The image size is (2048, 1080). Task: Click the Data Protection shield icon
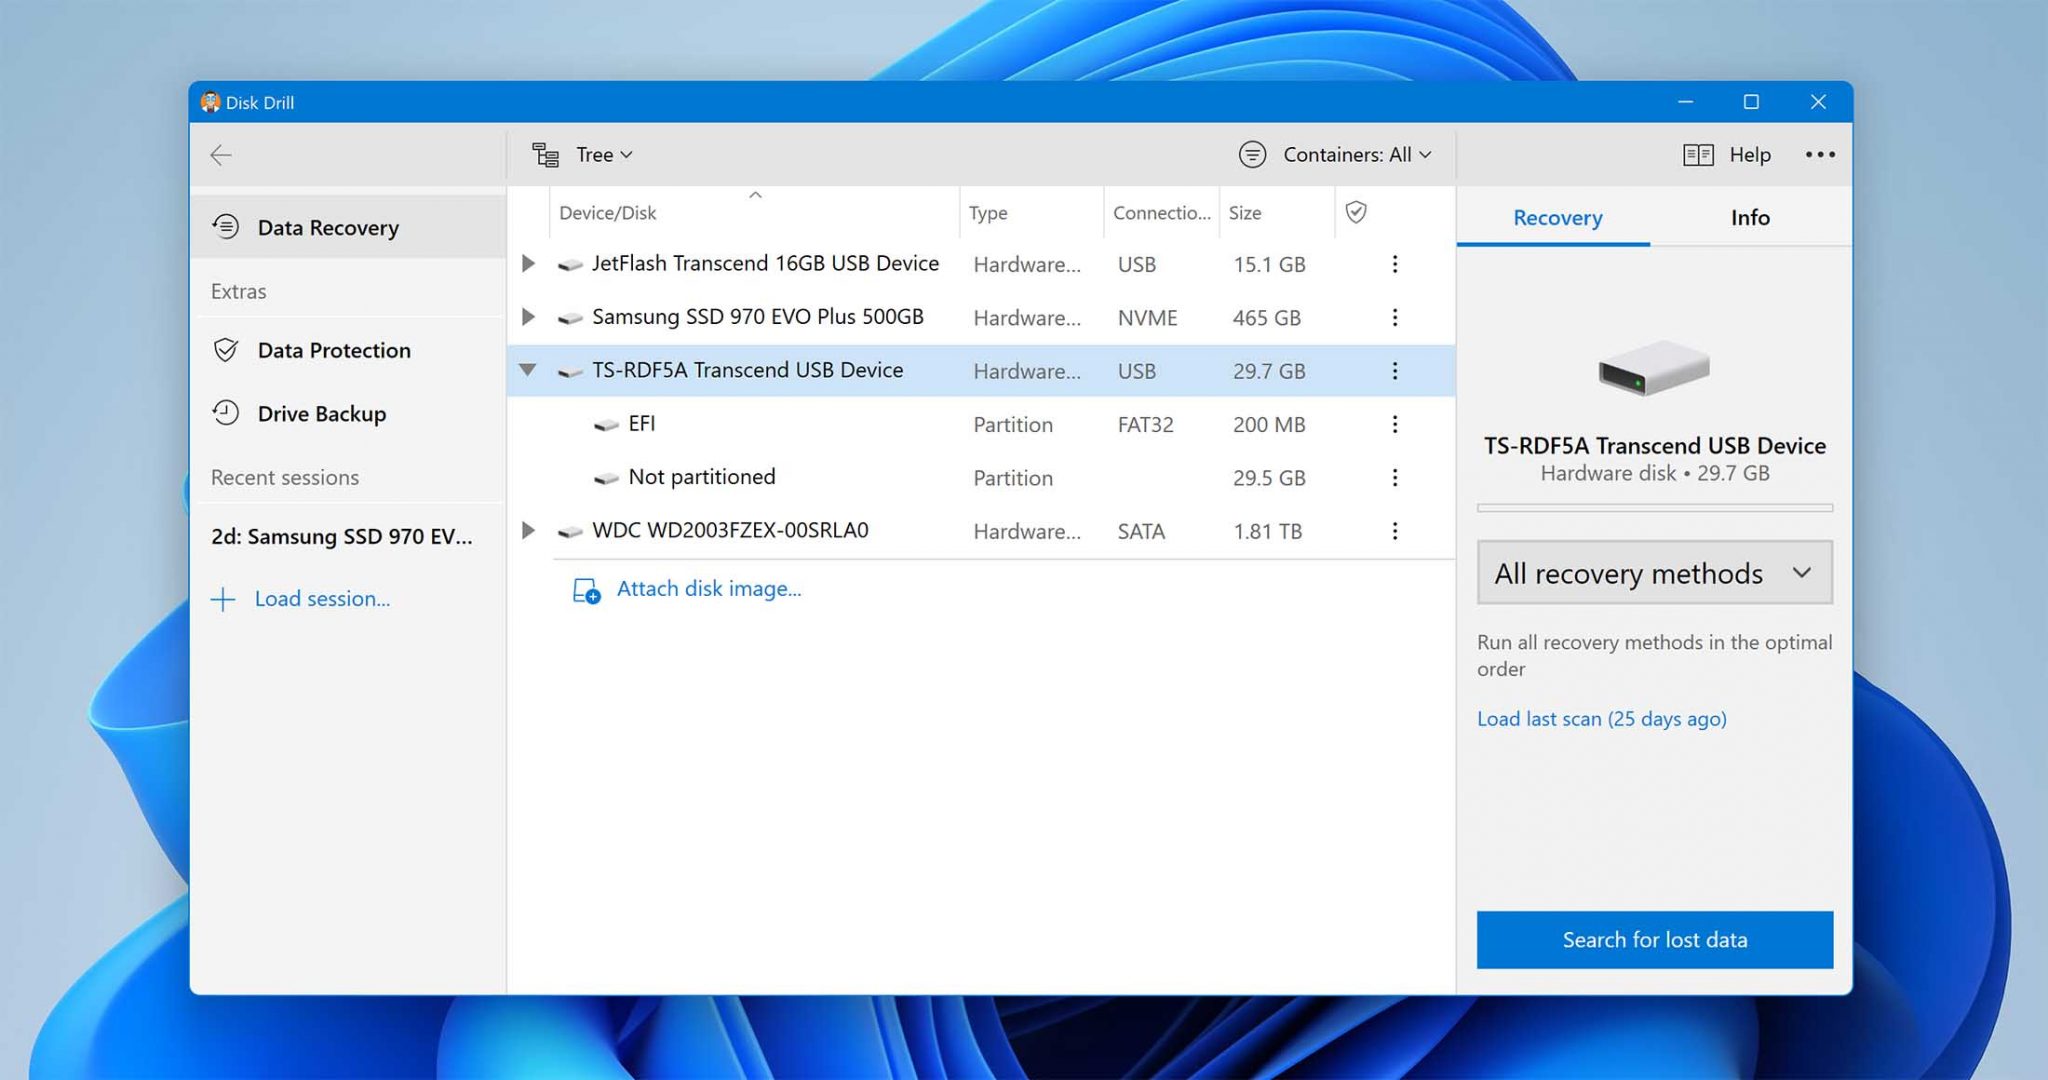[x=226, y=350]
